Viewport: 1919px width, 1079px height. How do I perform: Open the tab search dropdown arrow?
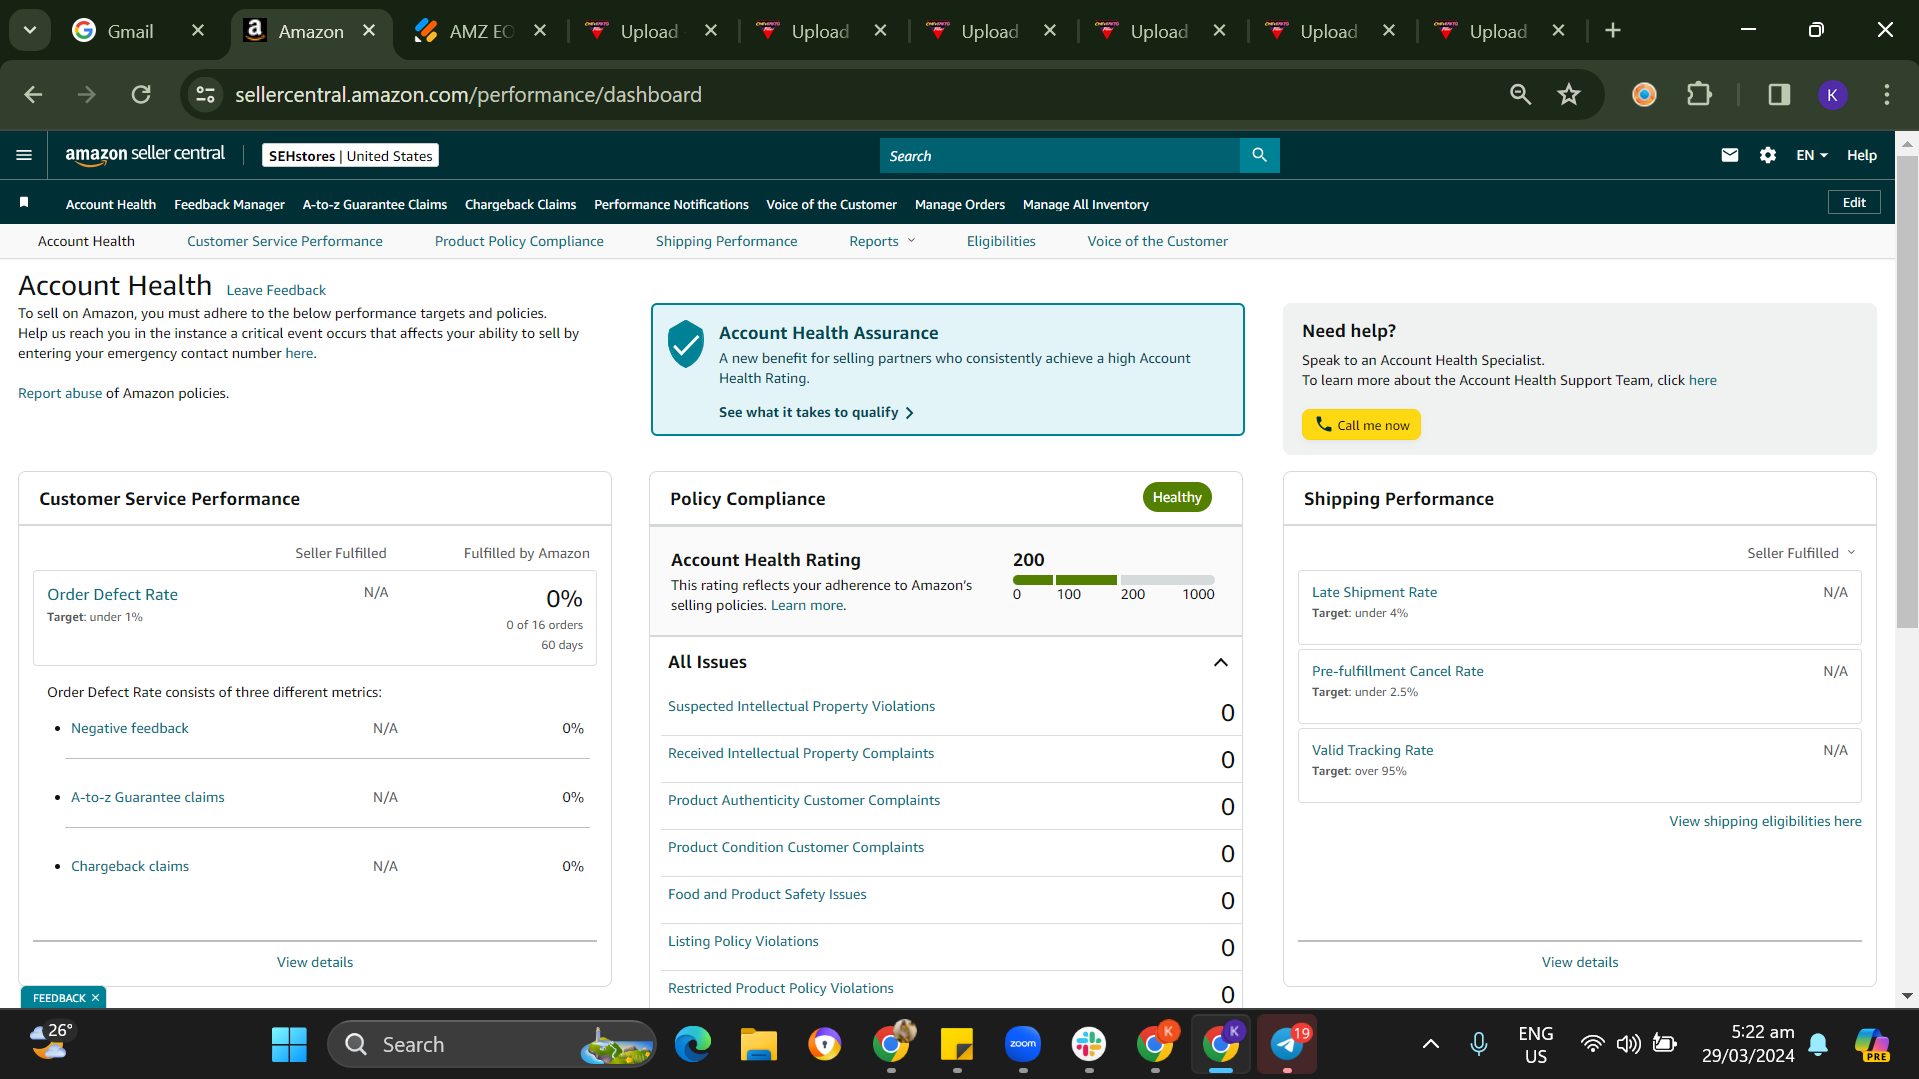pyautogui.click(x=30, y=31)
